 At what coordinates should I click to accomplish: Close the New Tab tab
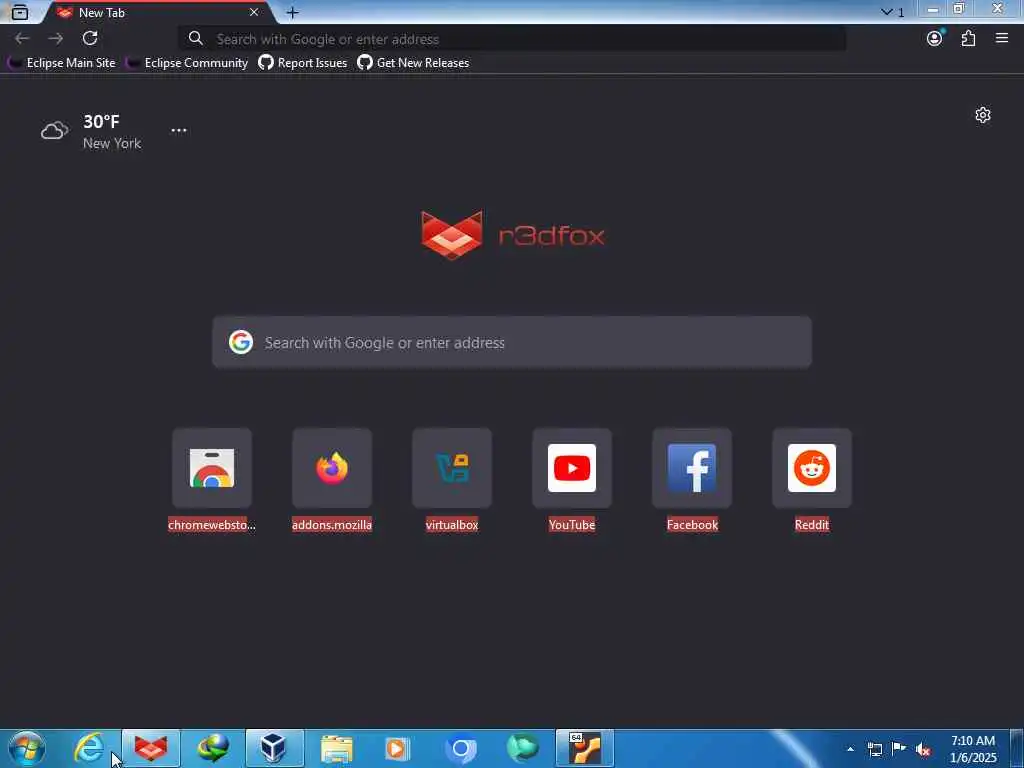[x=254, y=12]
